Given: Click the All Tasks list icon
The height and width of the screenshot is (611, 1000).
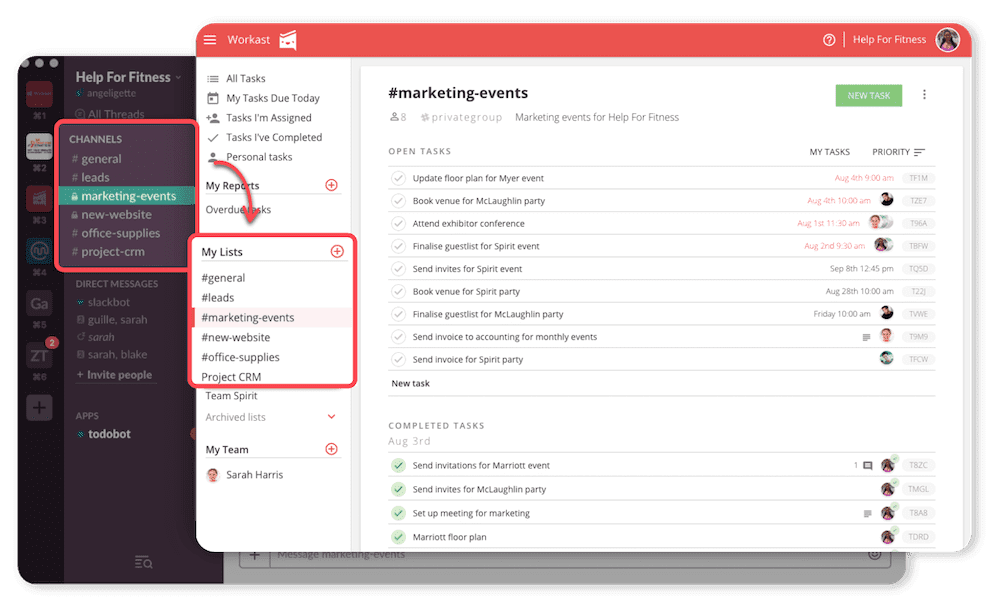Looking at the screenshot, I should [x=213, y=78].
